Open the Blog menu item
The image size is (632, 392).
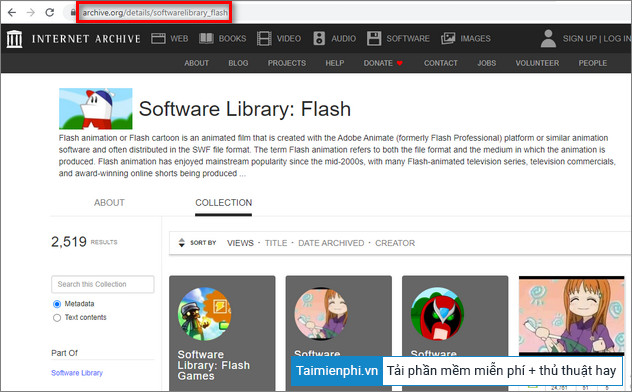click(x=238, y=63)
